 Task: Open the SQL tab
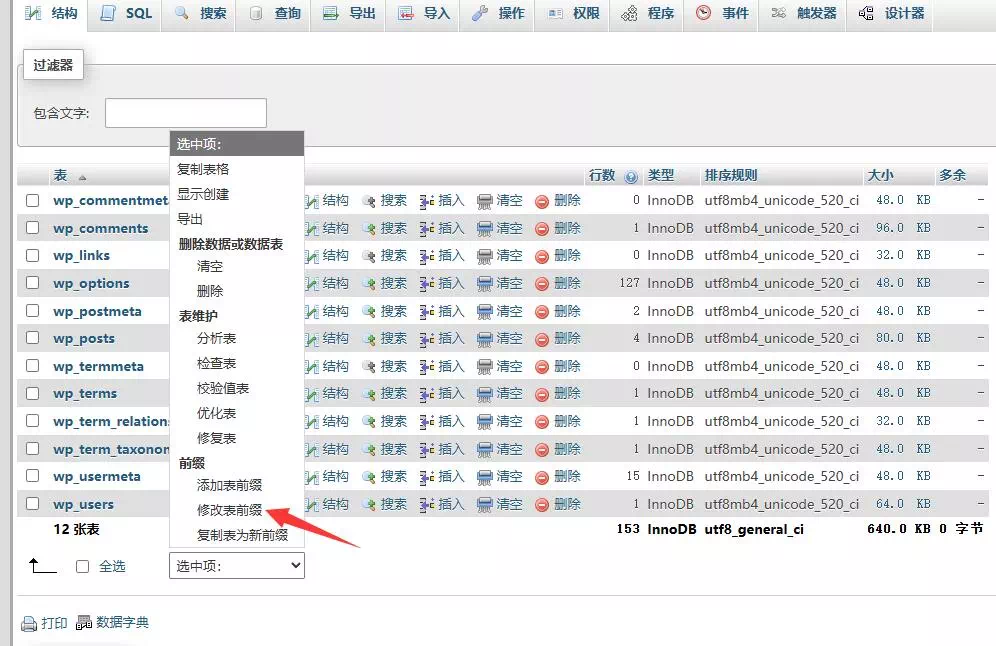point(125,13)
